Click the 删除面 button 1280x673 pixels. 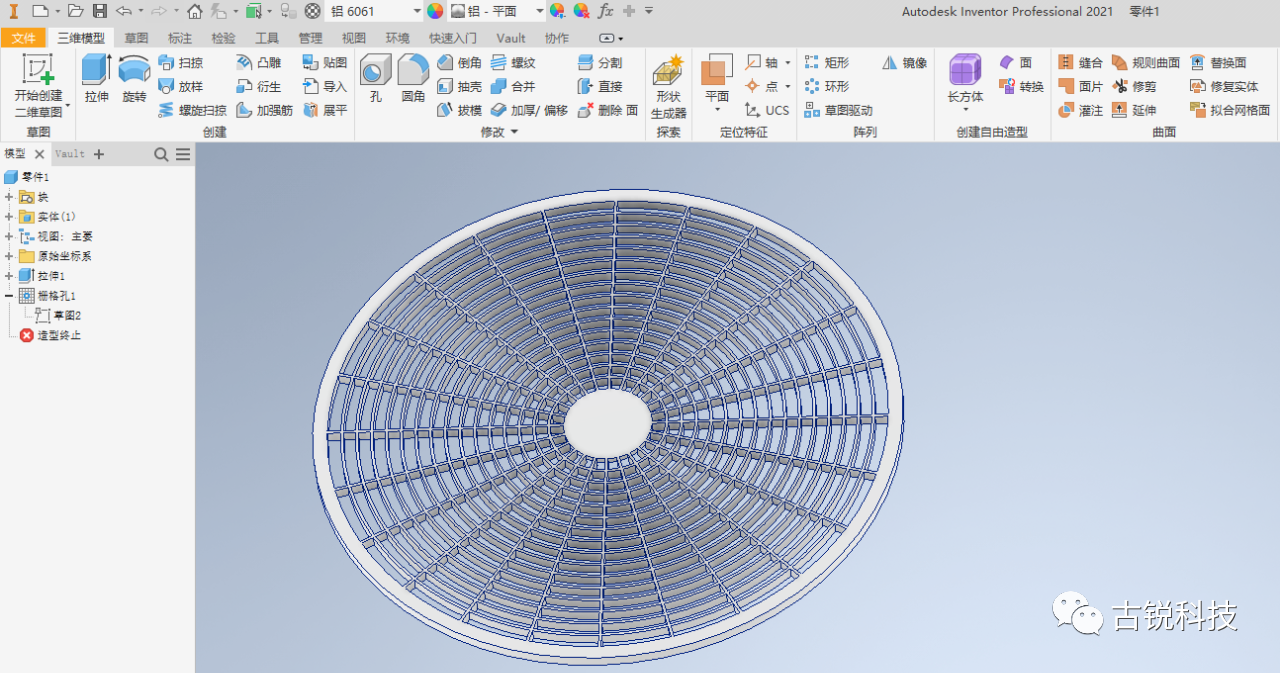[x=608, y=110]
